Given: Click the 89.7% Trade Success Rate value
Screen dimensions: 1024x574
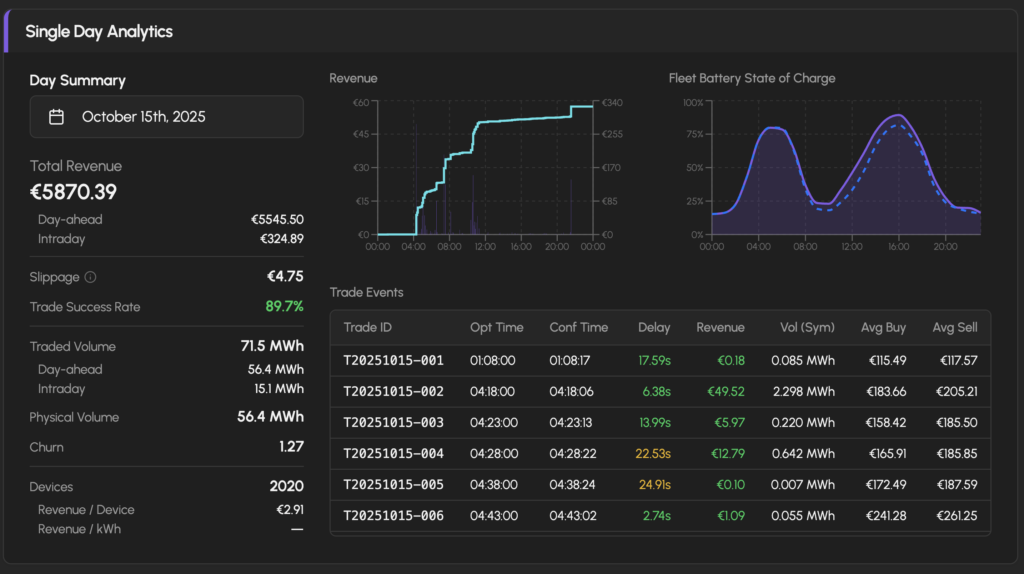Looking at the screenshot, I should click(x=283, y=307).
